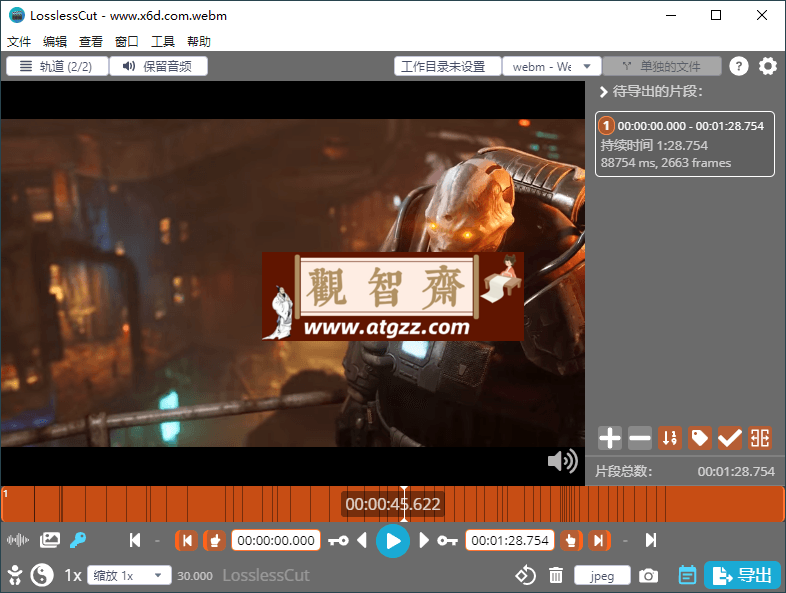This screenshot has width=786, height=593.
Task: Click the 1x playback speed indicator
Action: coord(73,575)
